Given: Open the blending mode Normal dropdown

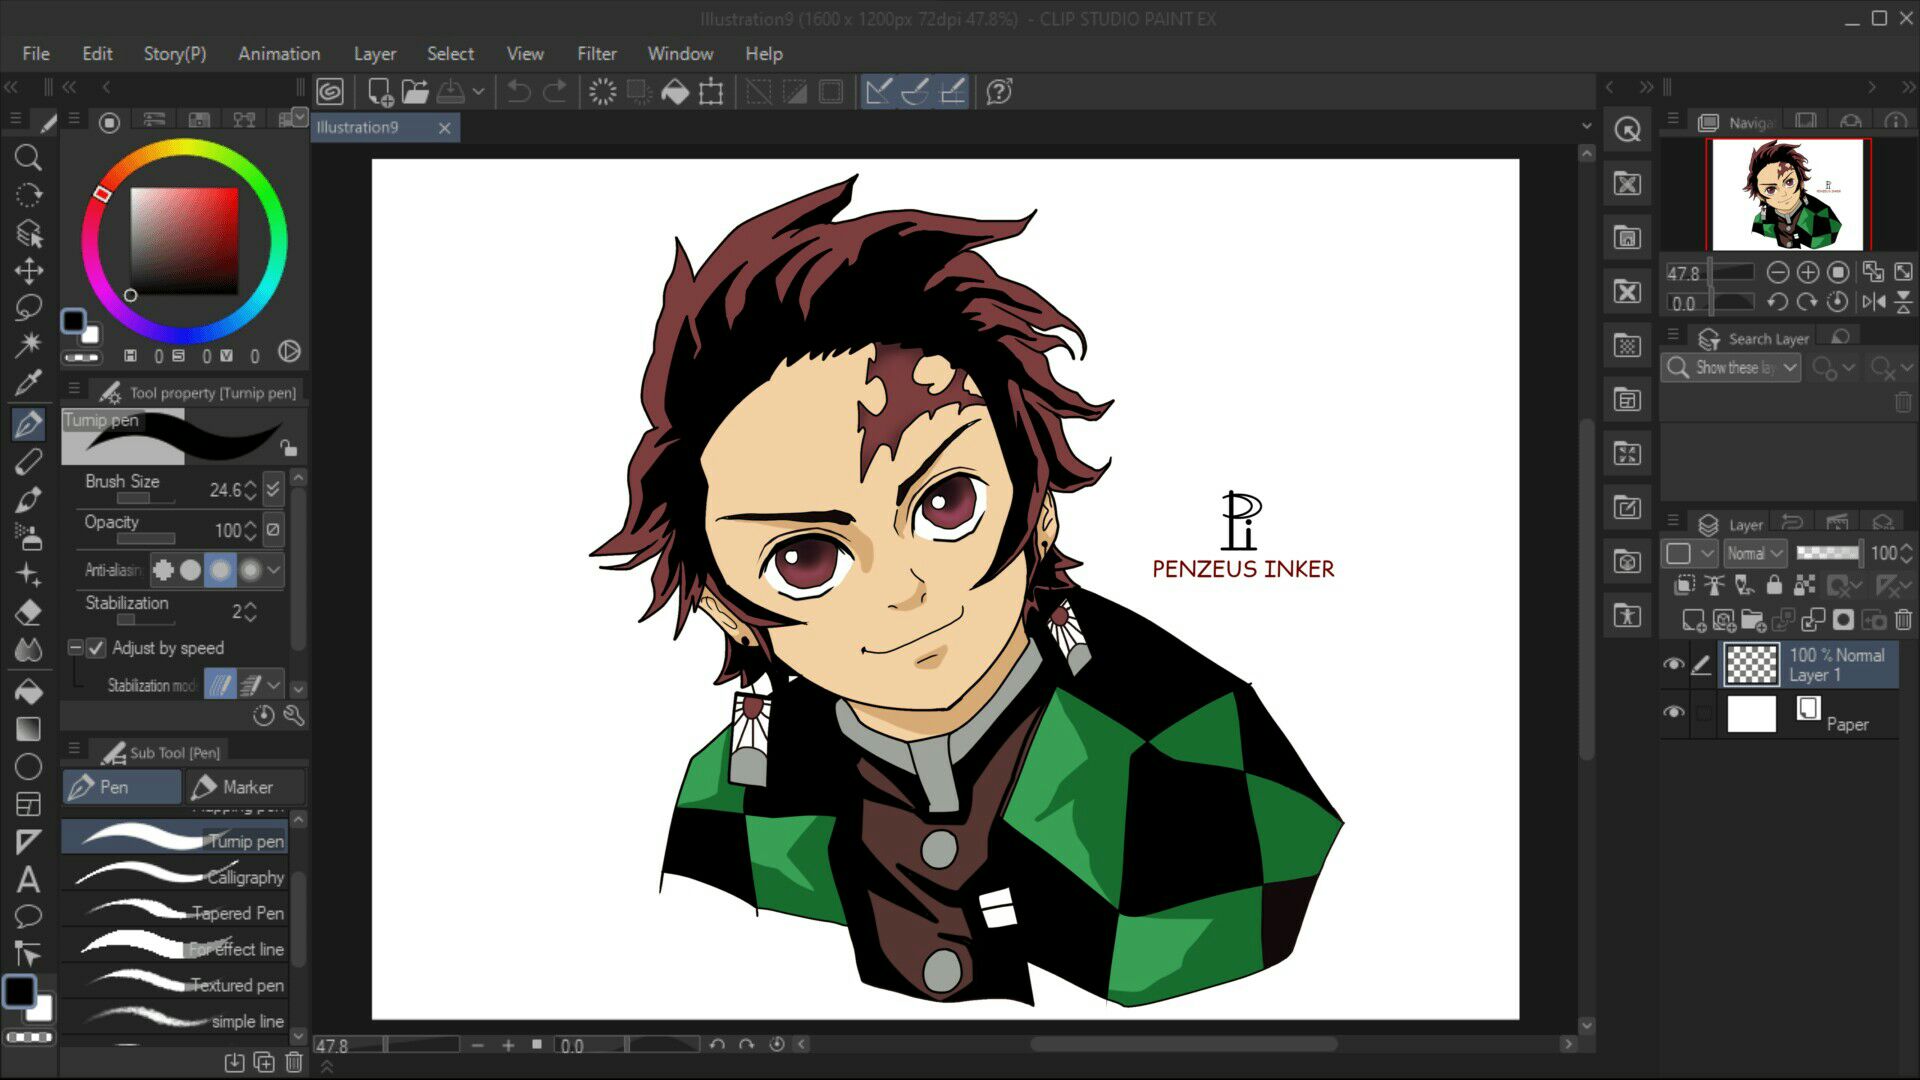Looking at the screenshot, I should coord(1755,553).
